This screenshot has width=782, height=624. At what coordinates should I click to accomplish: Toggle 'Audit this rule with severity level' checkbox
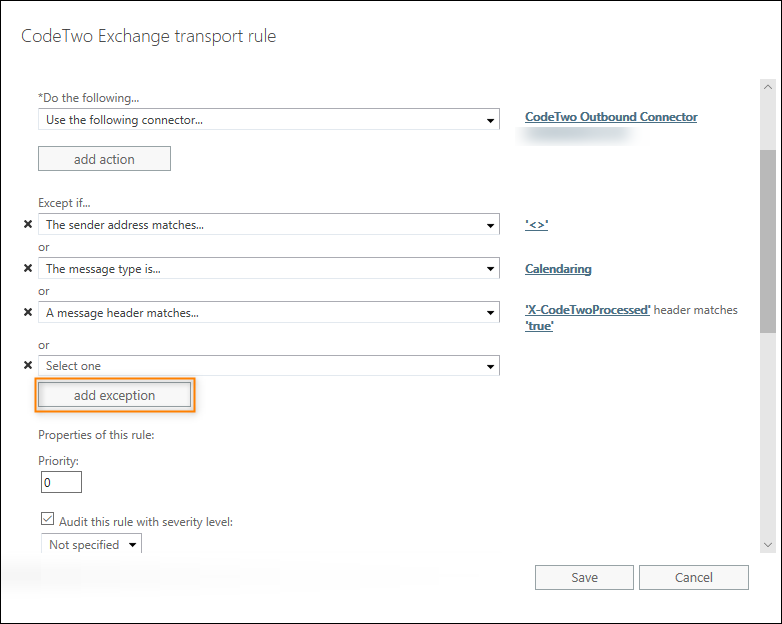pyautogui.click(x=47, y=519)
